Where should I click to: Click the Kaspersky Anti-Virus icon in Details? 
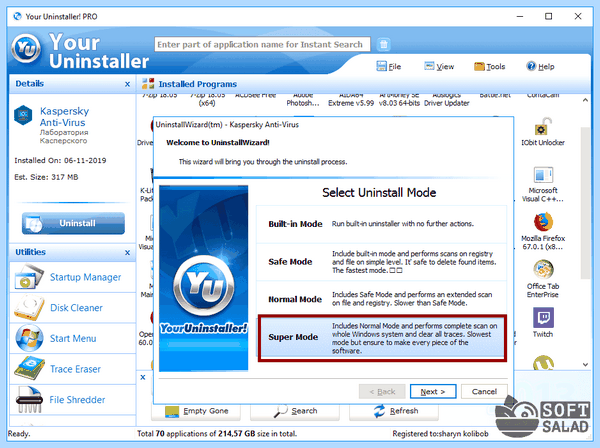[x=23, y=115]
